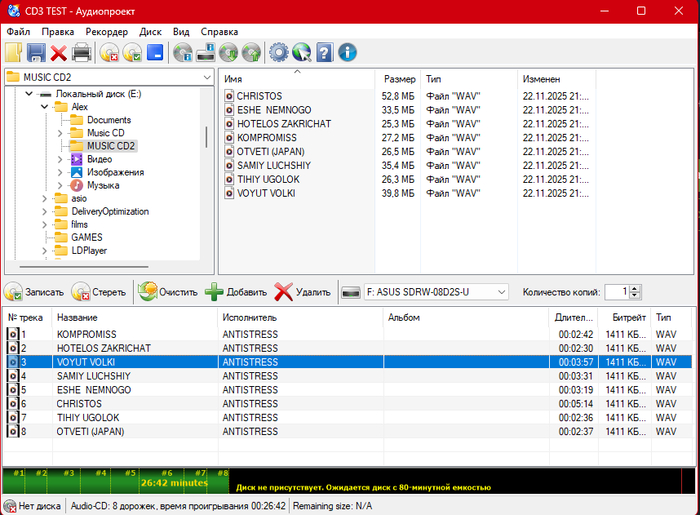700x515 pixels.
Task: Click the question mark help icon
Action: [325, 53]
